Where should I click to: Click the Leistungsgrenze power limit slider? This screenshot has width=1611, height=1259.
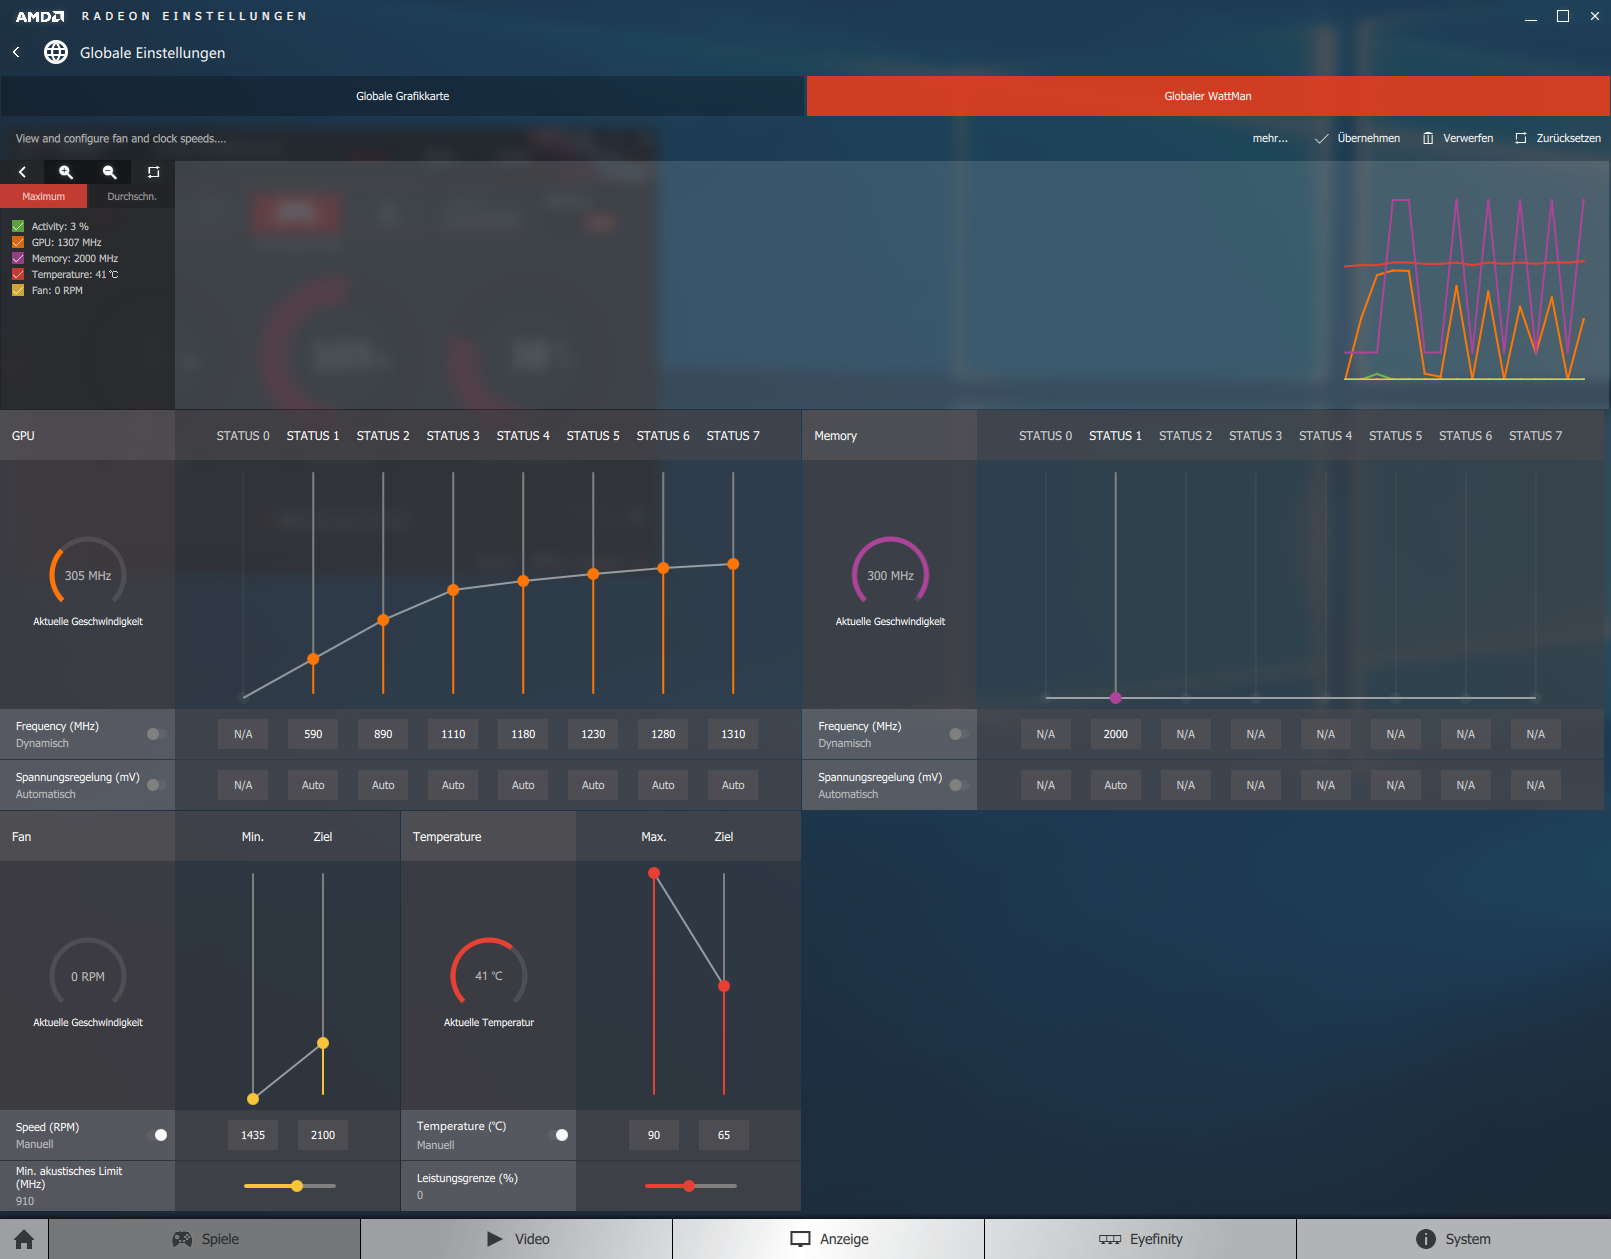click(x=691, y=1186)
